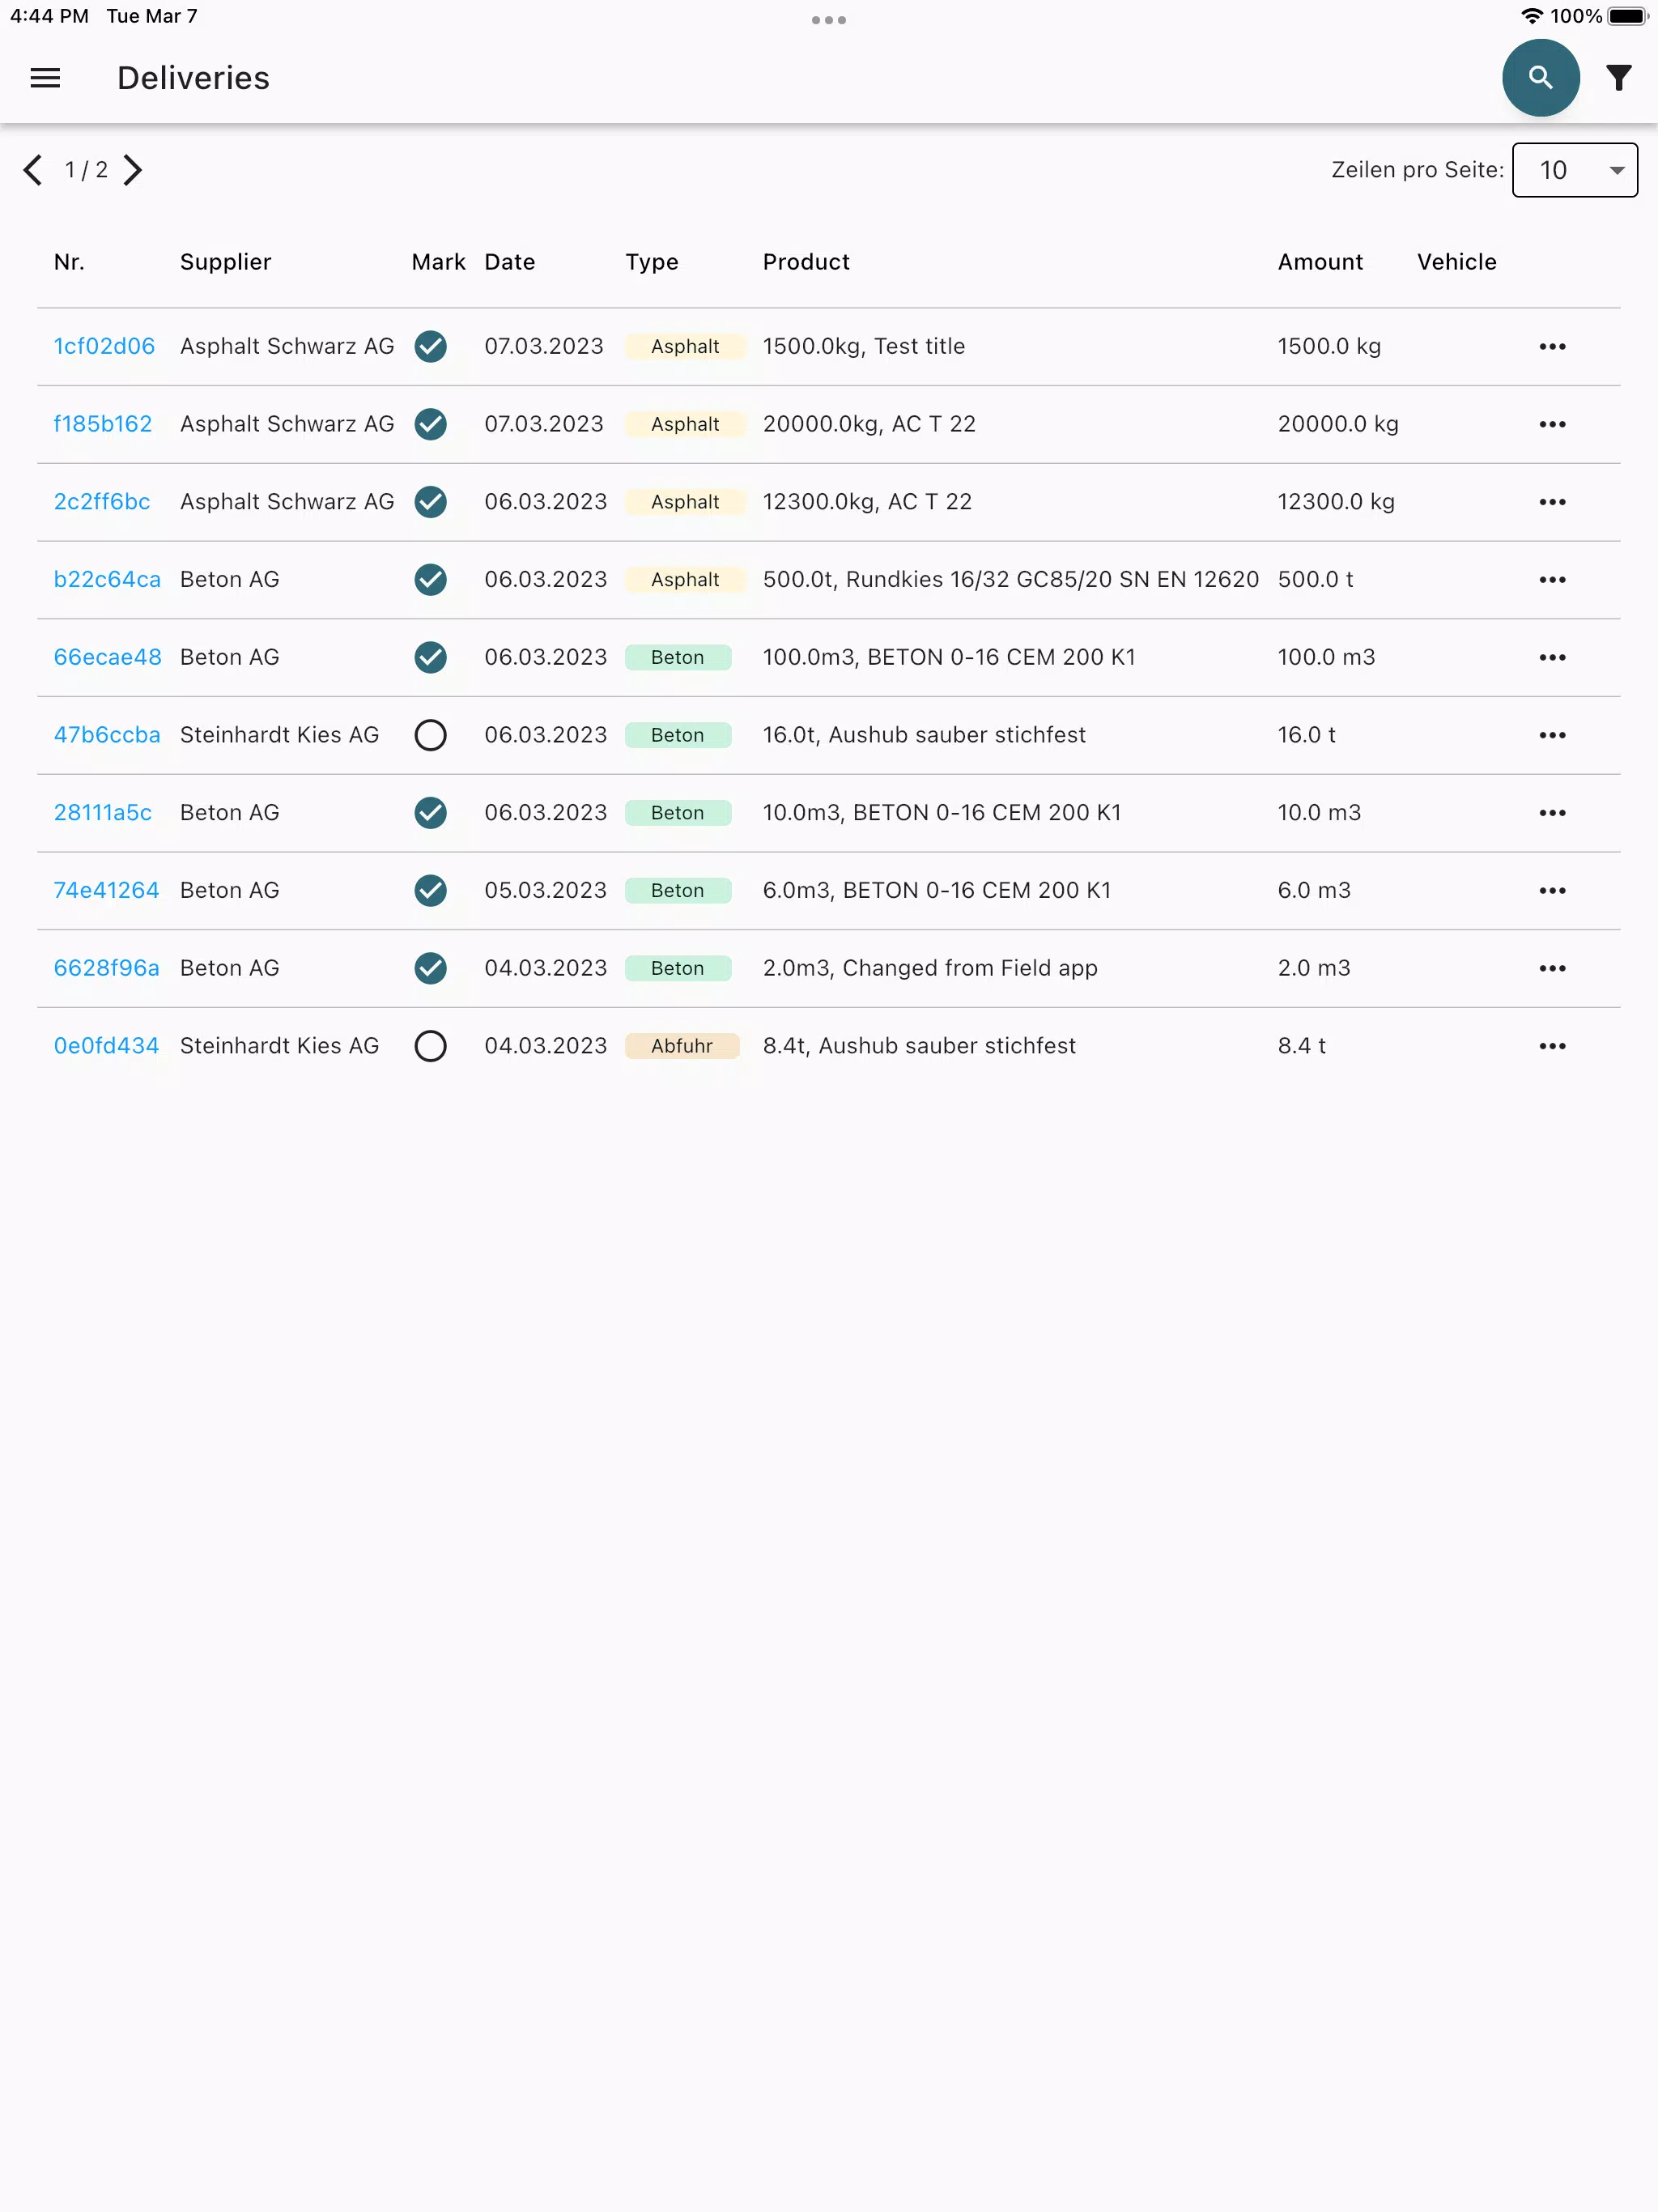Select the product cell of delivery 6628f96a
This screenshot has width=1658, height=2212.
click(930, 968)
